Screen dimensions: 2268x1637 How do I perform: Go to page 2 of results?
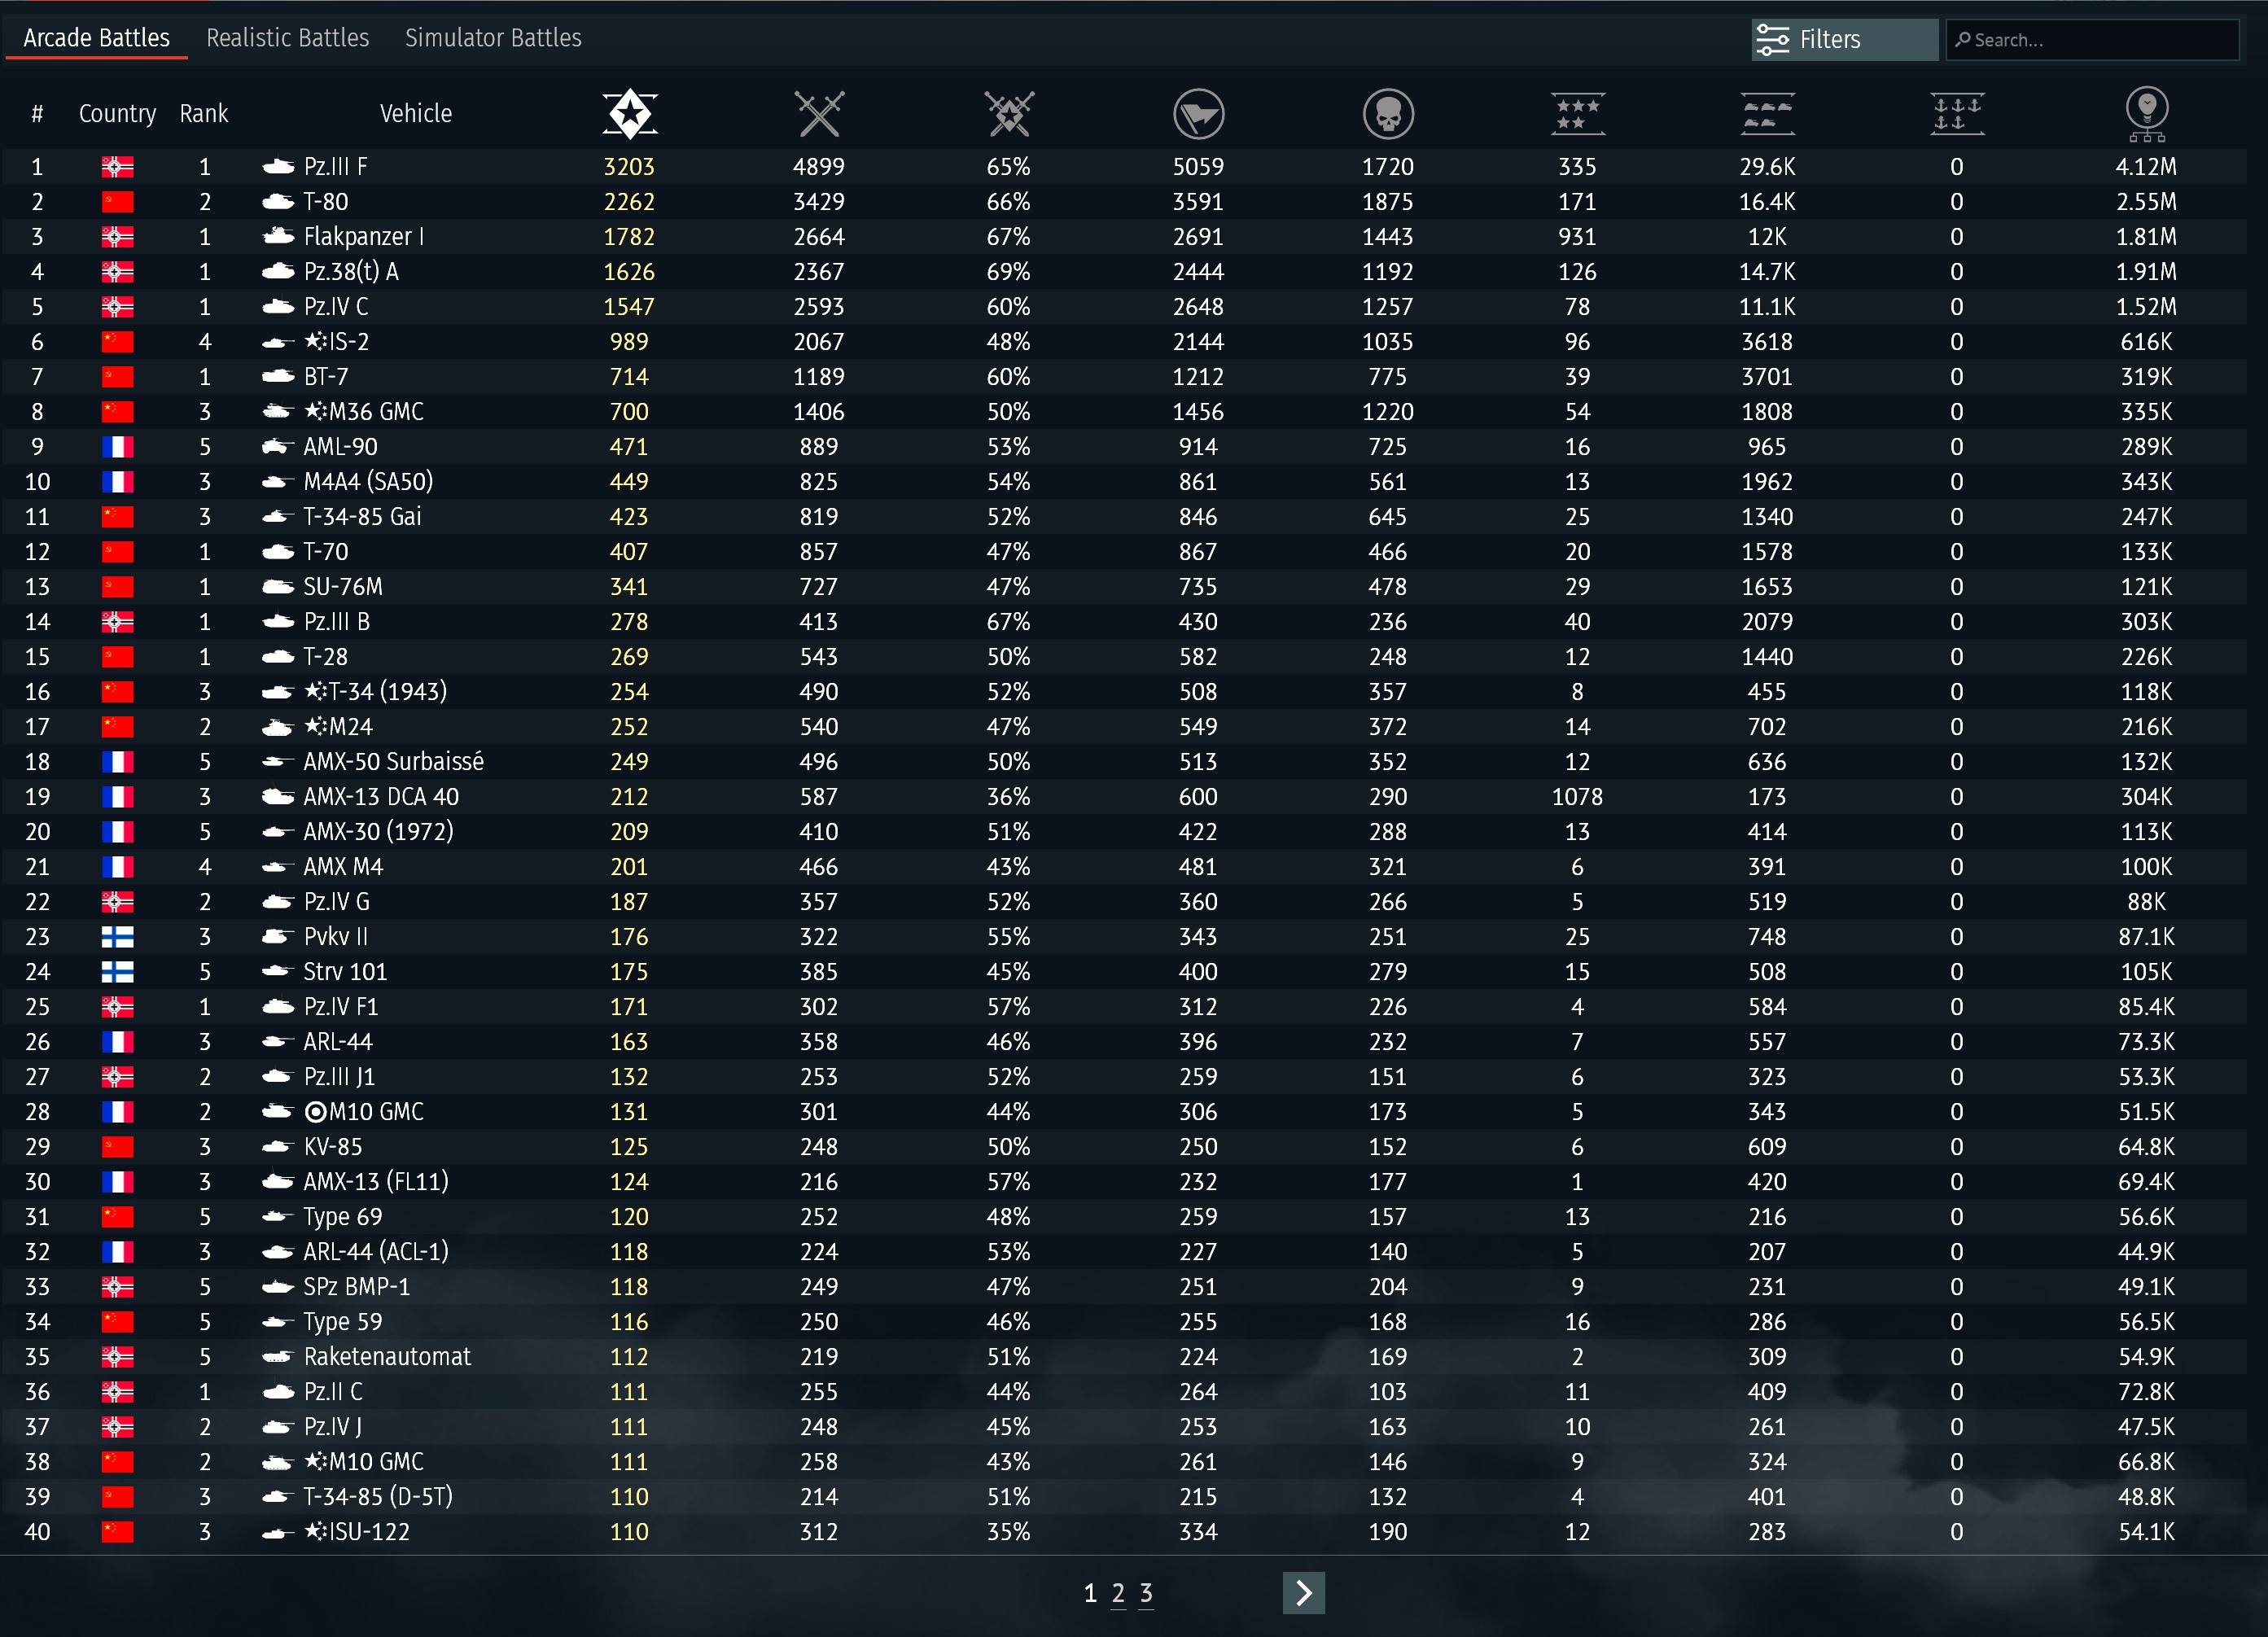(x=1118, y=1593)
